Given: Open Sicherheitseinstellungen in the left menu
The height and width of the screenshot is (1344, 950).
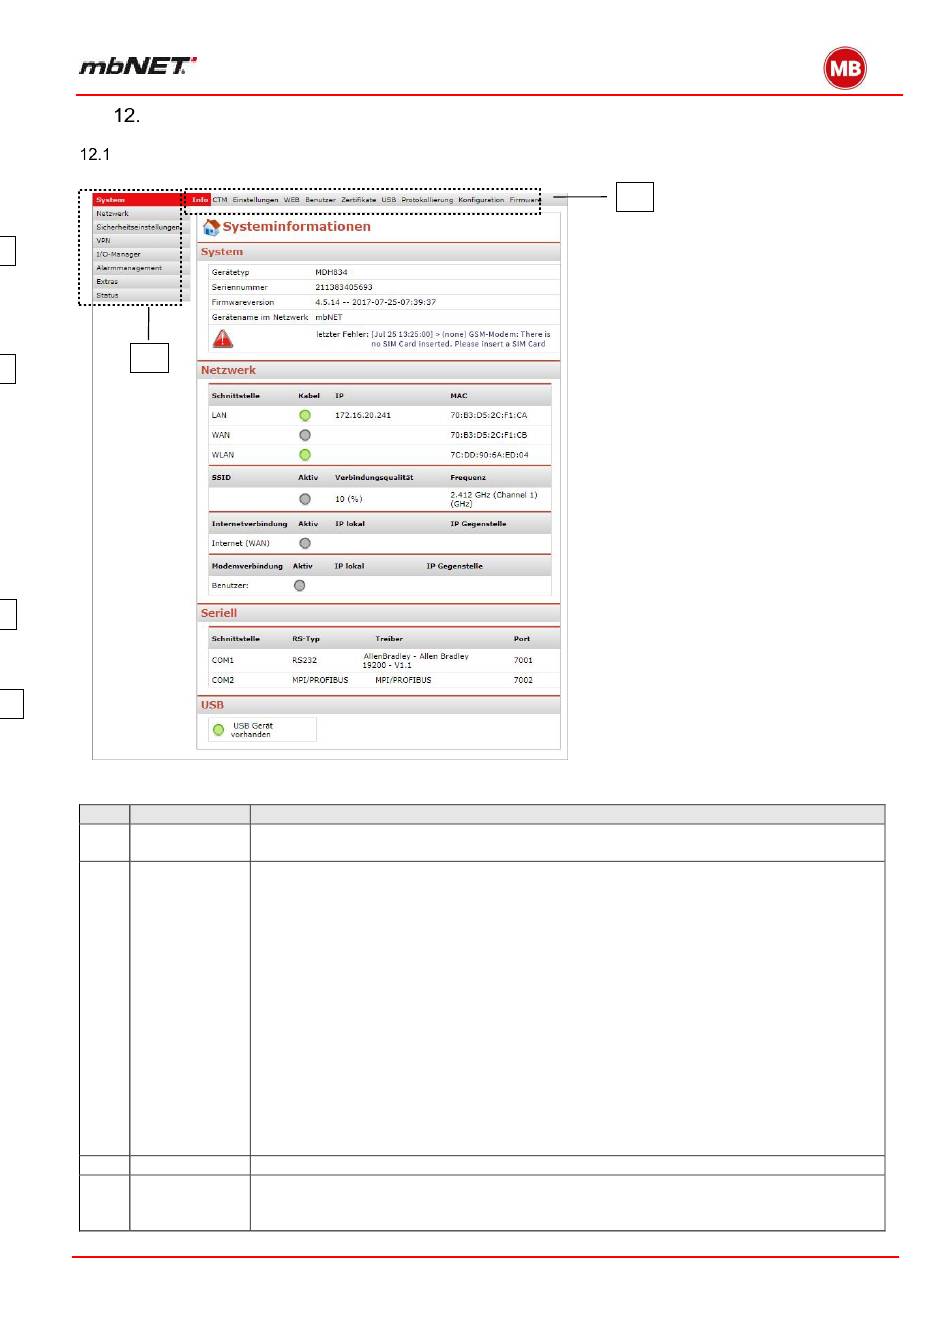Looking at the screenshot, I should [137, 227].
